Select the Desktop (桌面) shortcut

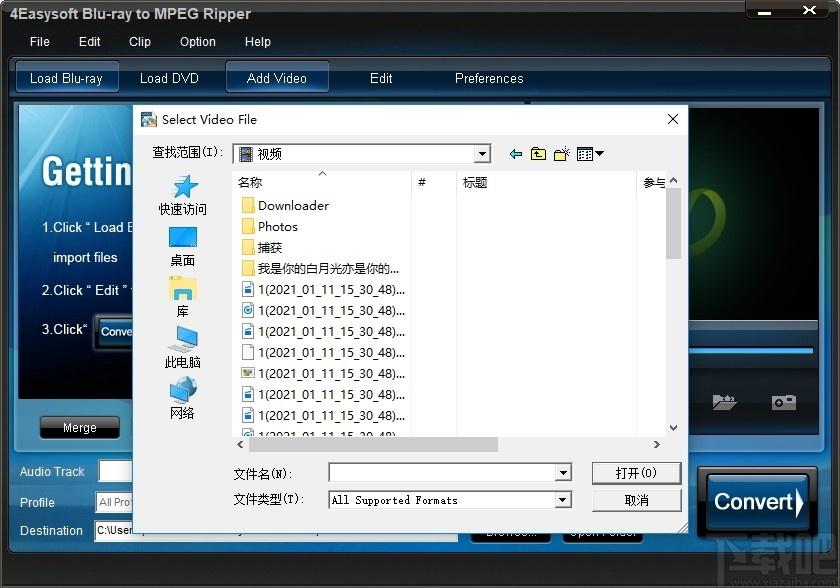[x=183, y=247]
